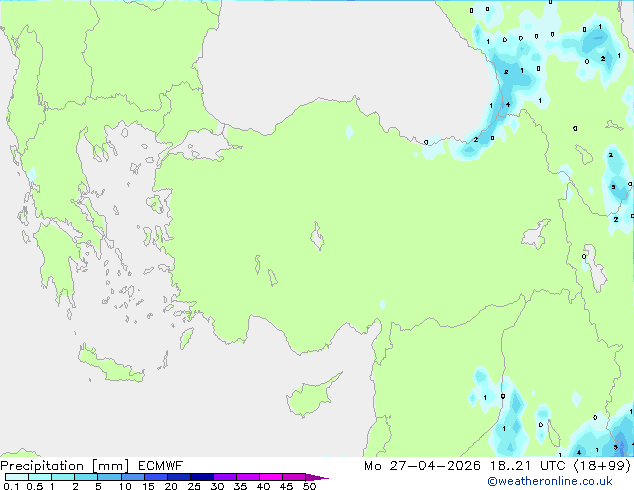Click the island of Cyprus on map

pos(311,395)
